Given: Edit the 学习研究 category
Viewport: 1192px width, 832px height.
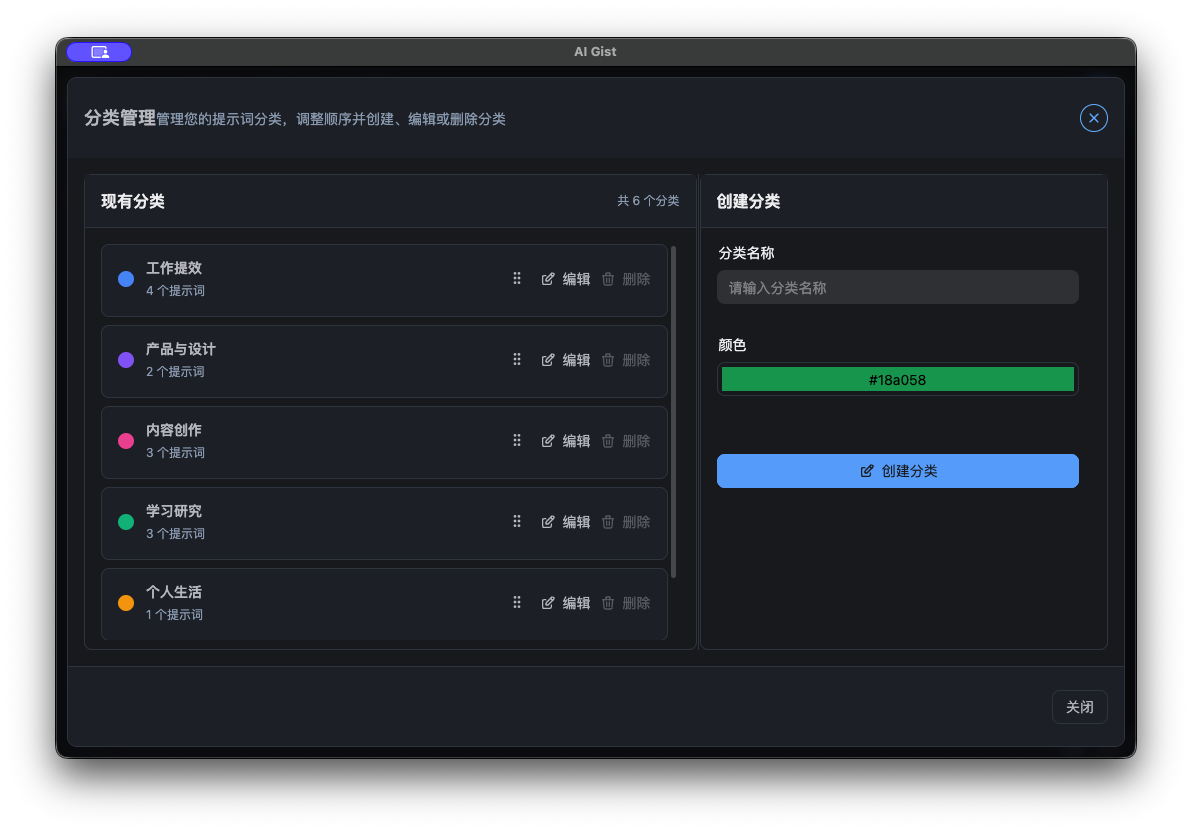Looking at the screenshot, I should pos(566,522).
